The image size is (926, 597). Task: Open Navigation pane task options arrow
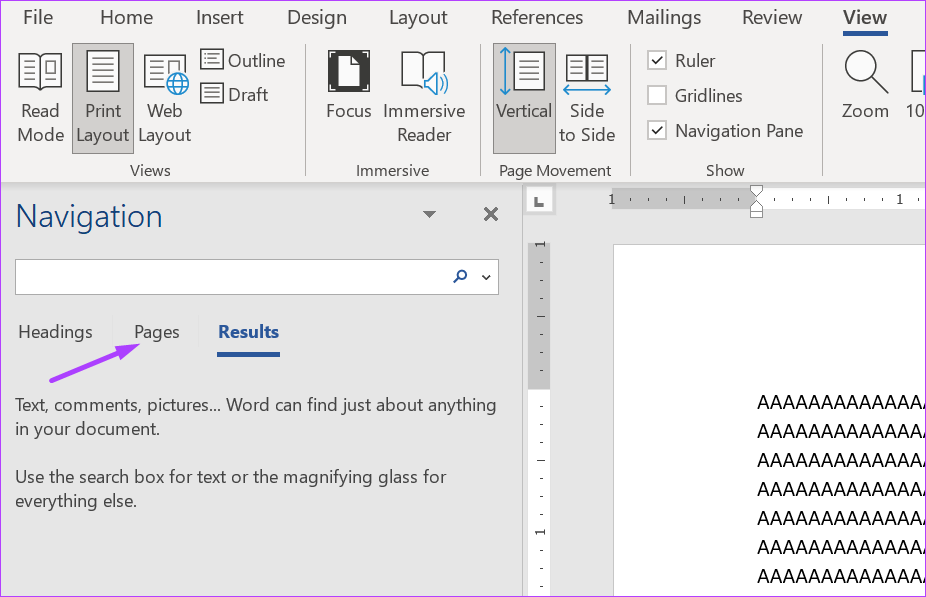[x=429, y=215]
